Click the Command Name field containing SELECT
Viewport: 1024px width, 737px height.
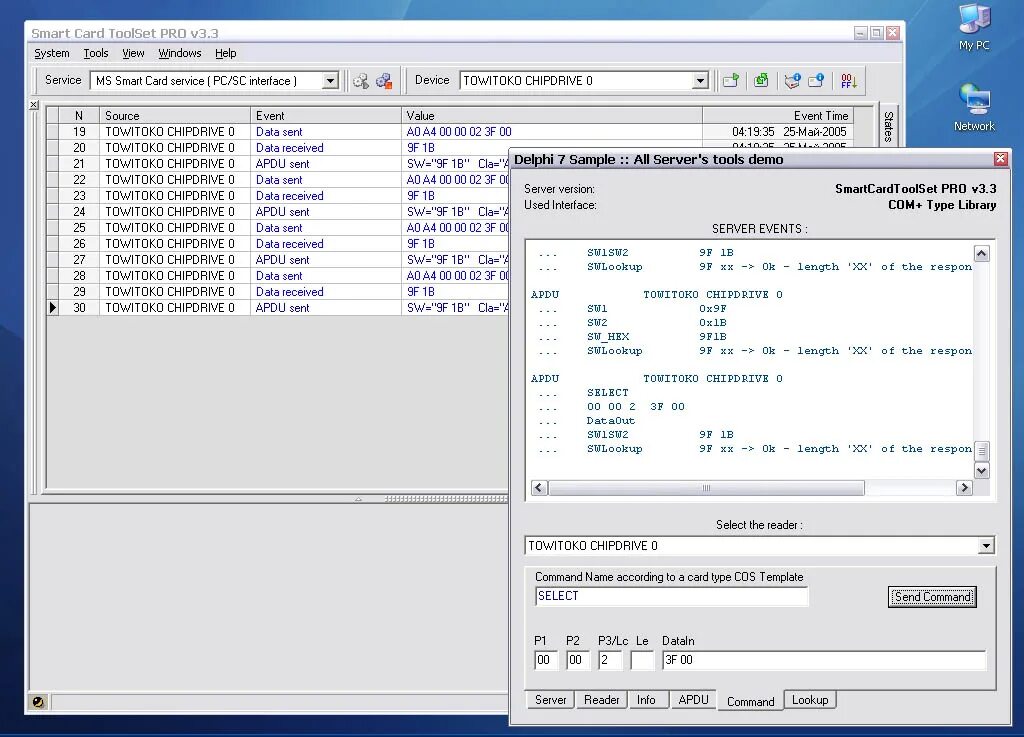point(671,596)
